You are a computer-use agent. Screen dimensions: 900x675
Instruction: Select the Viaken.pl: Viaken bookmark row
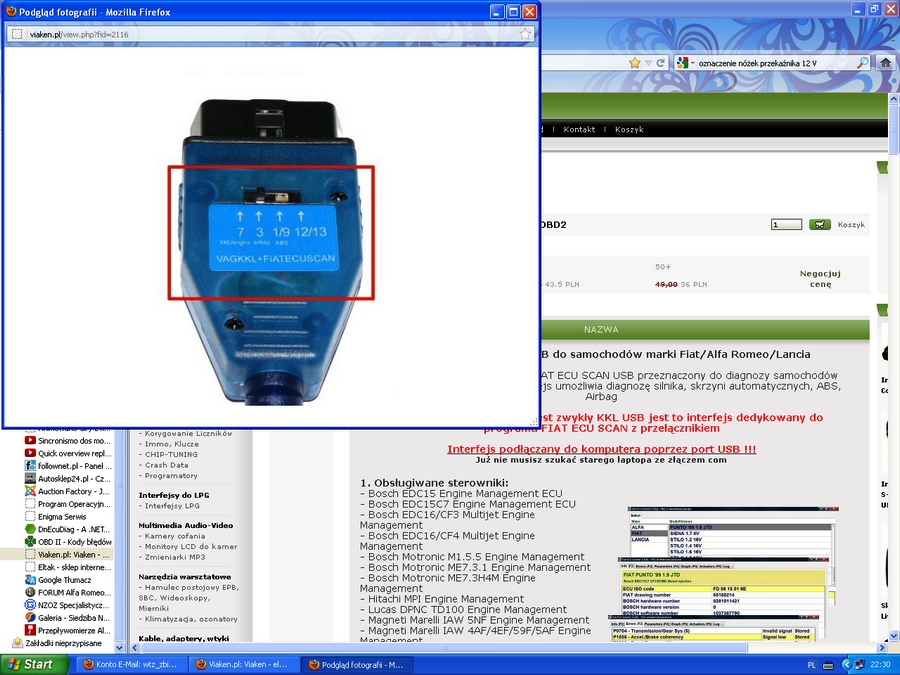pyautogui.click(x=57, y=554)
